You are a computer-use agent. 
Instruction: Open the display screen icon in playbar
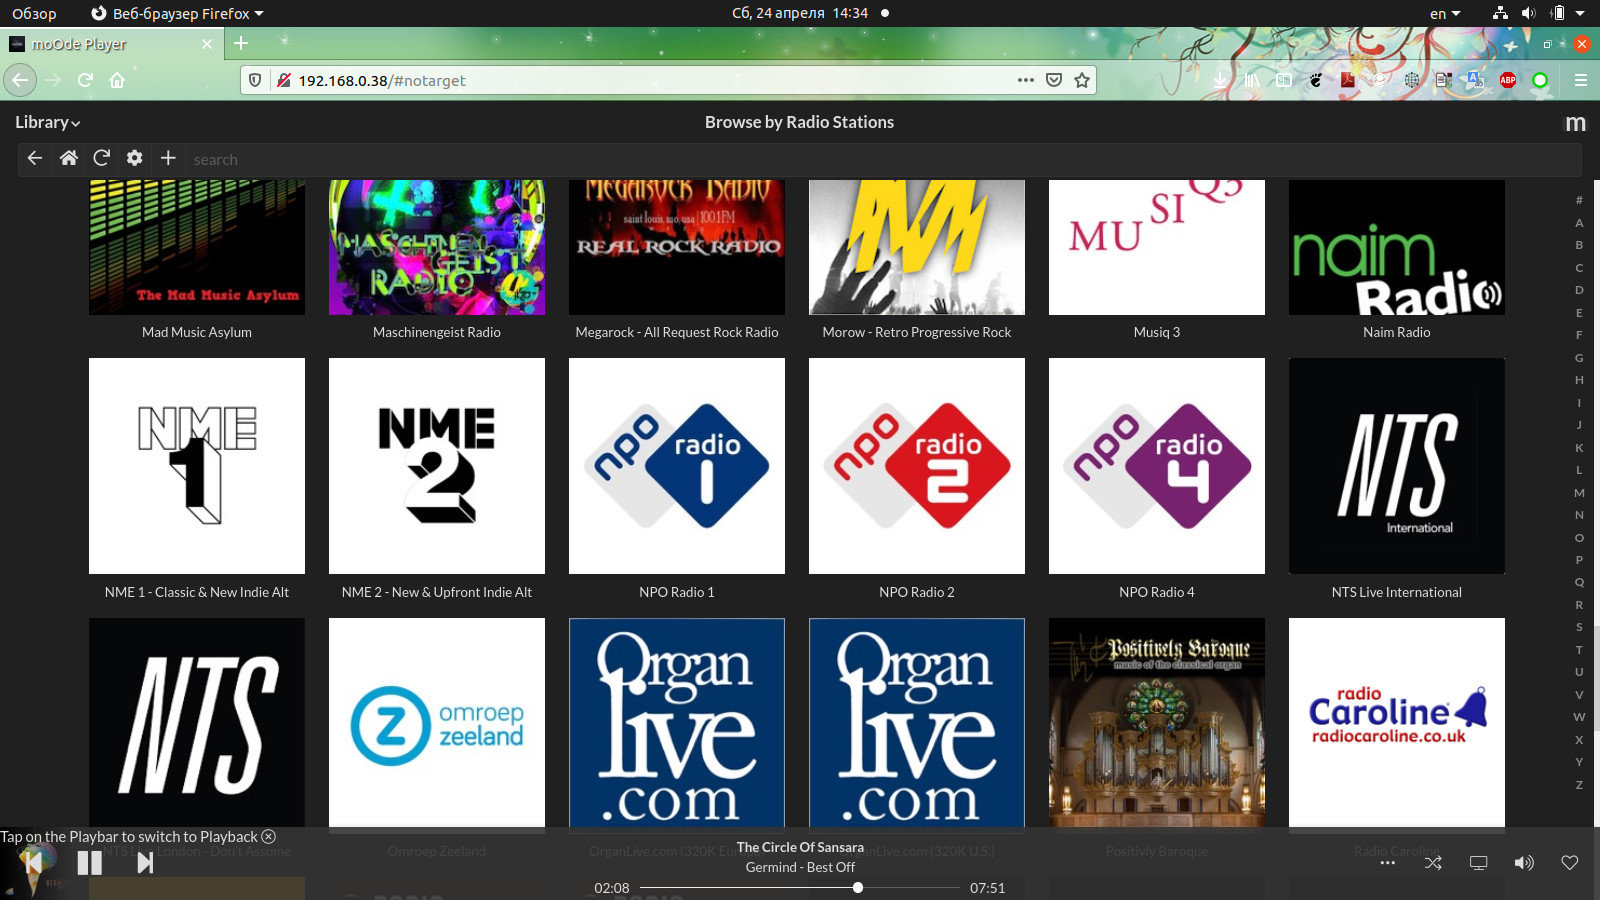[x=1478, y=862]
